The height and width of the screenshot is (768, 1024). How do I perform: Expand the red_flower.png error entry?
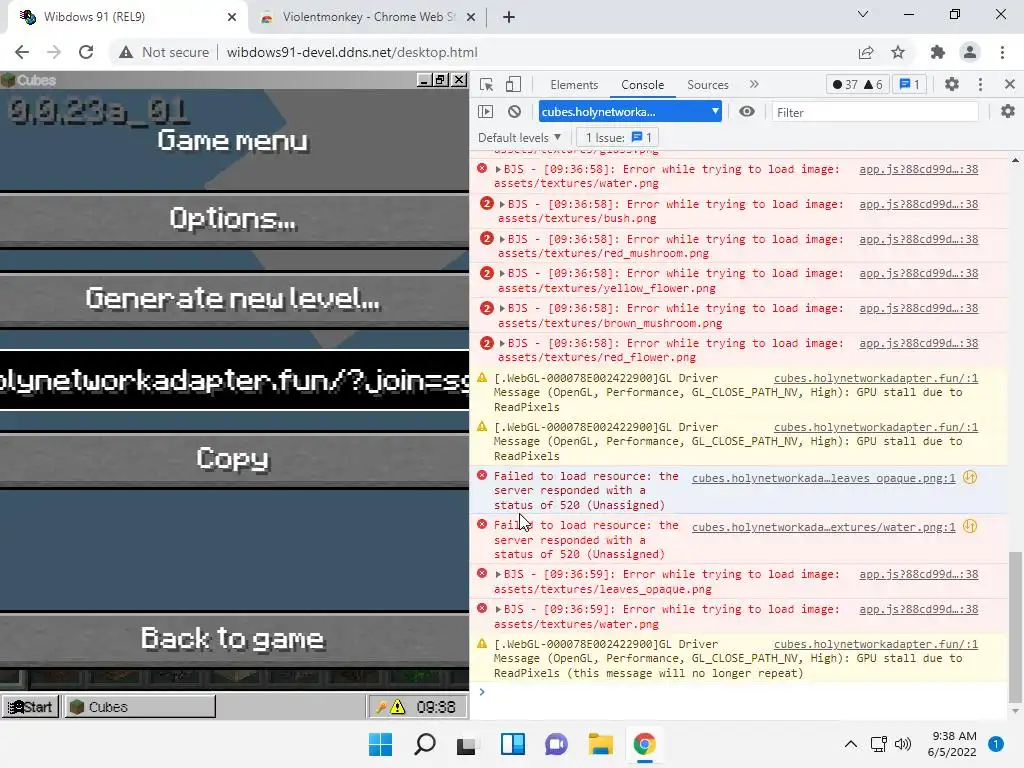point(502,344)
